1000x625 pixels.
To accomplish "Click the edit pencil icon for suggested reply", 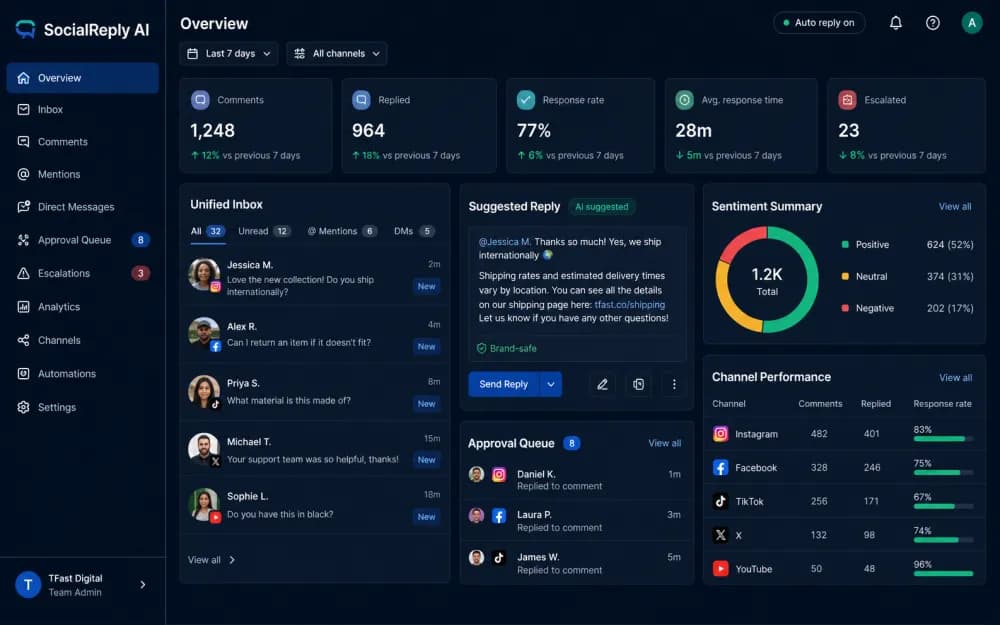I will point(602,384).
